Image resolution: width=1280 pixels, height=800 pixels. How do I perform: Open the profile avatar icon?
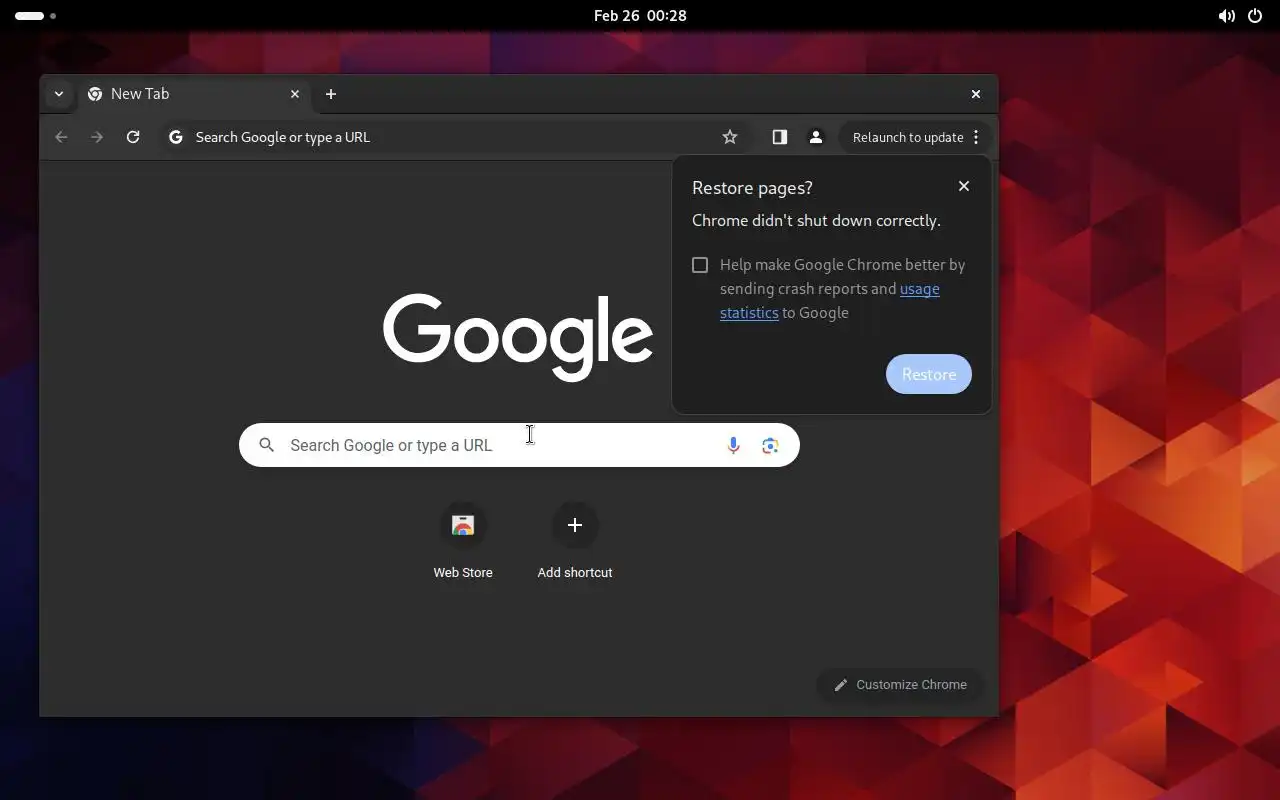[816, 137]
